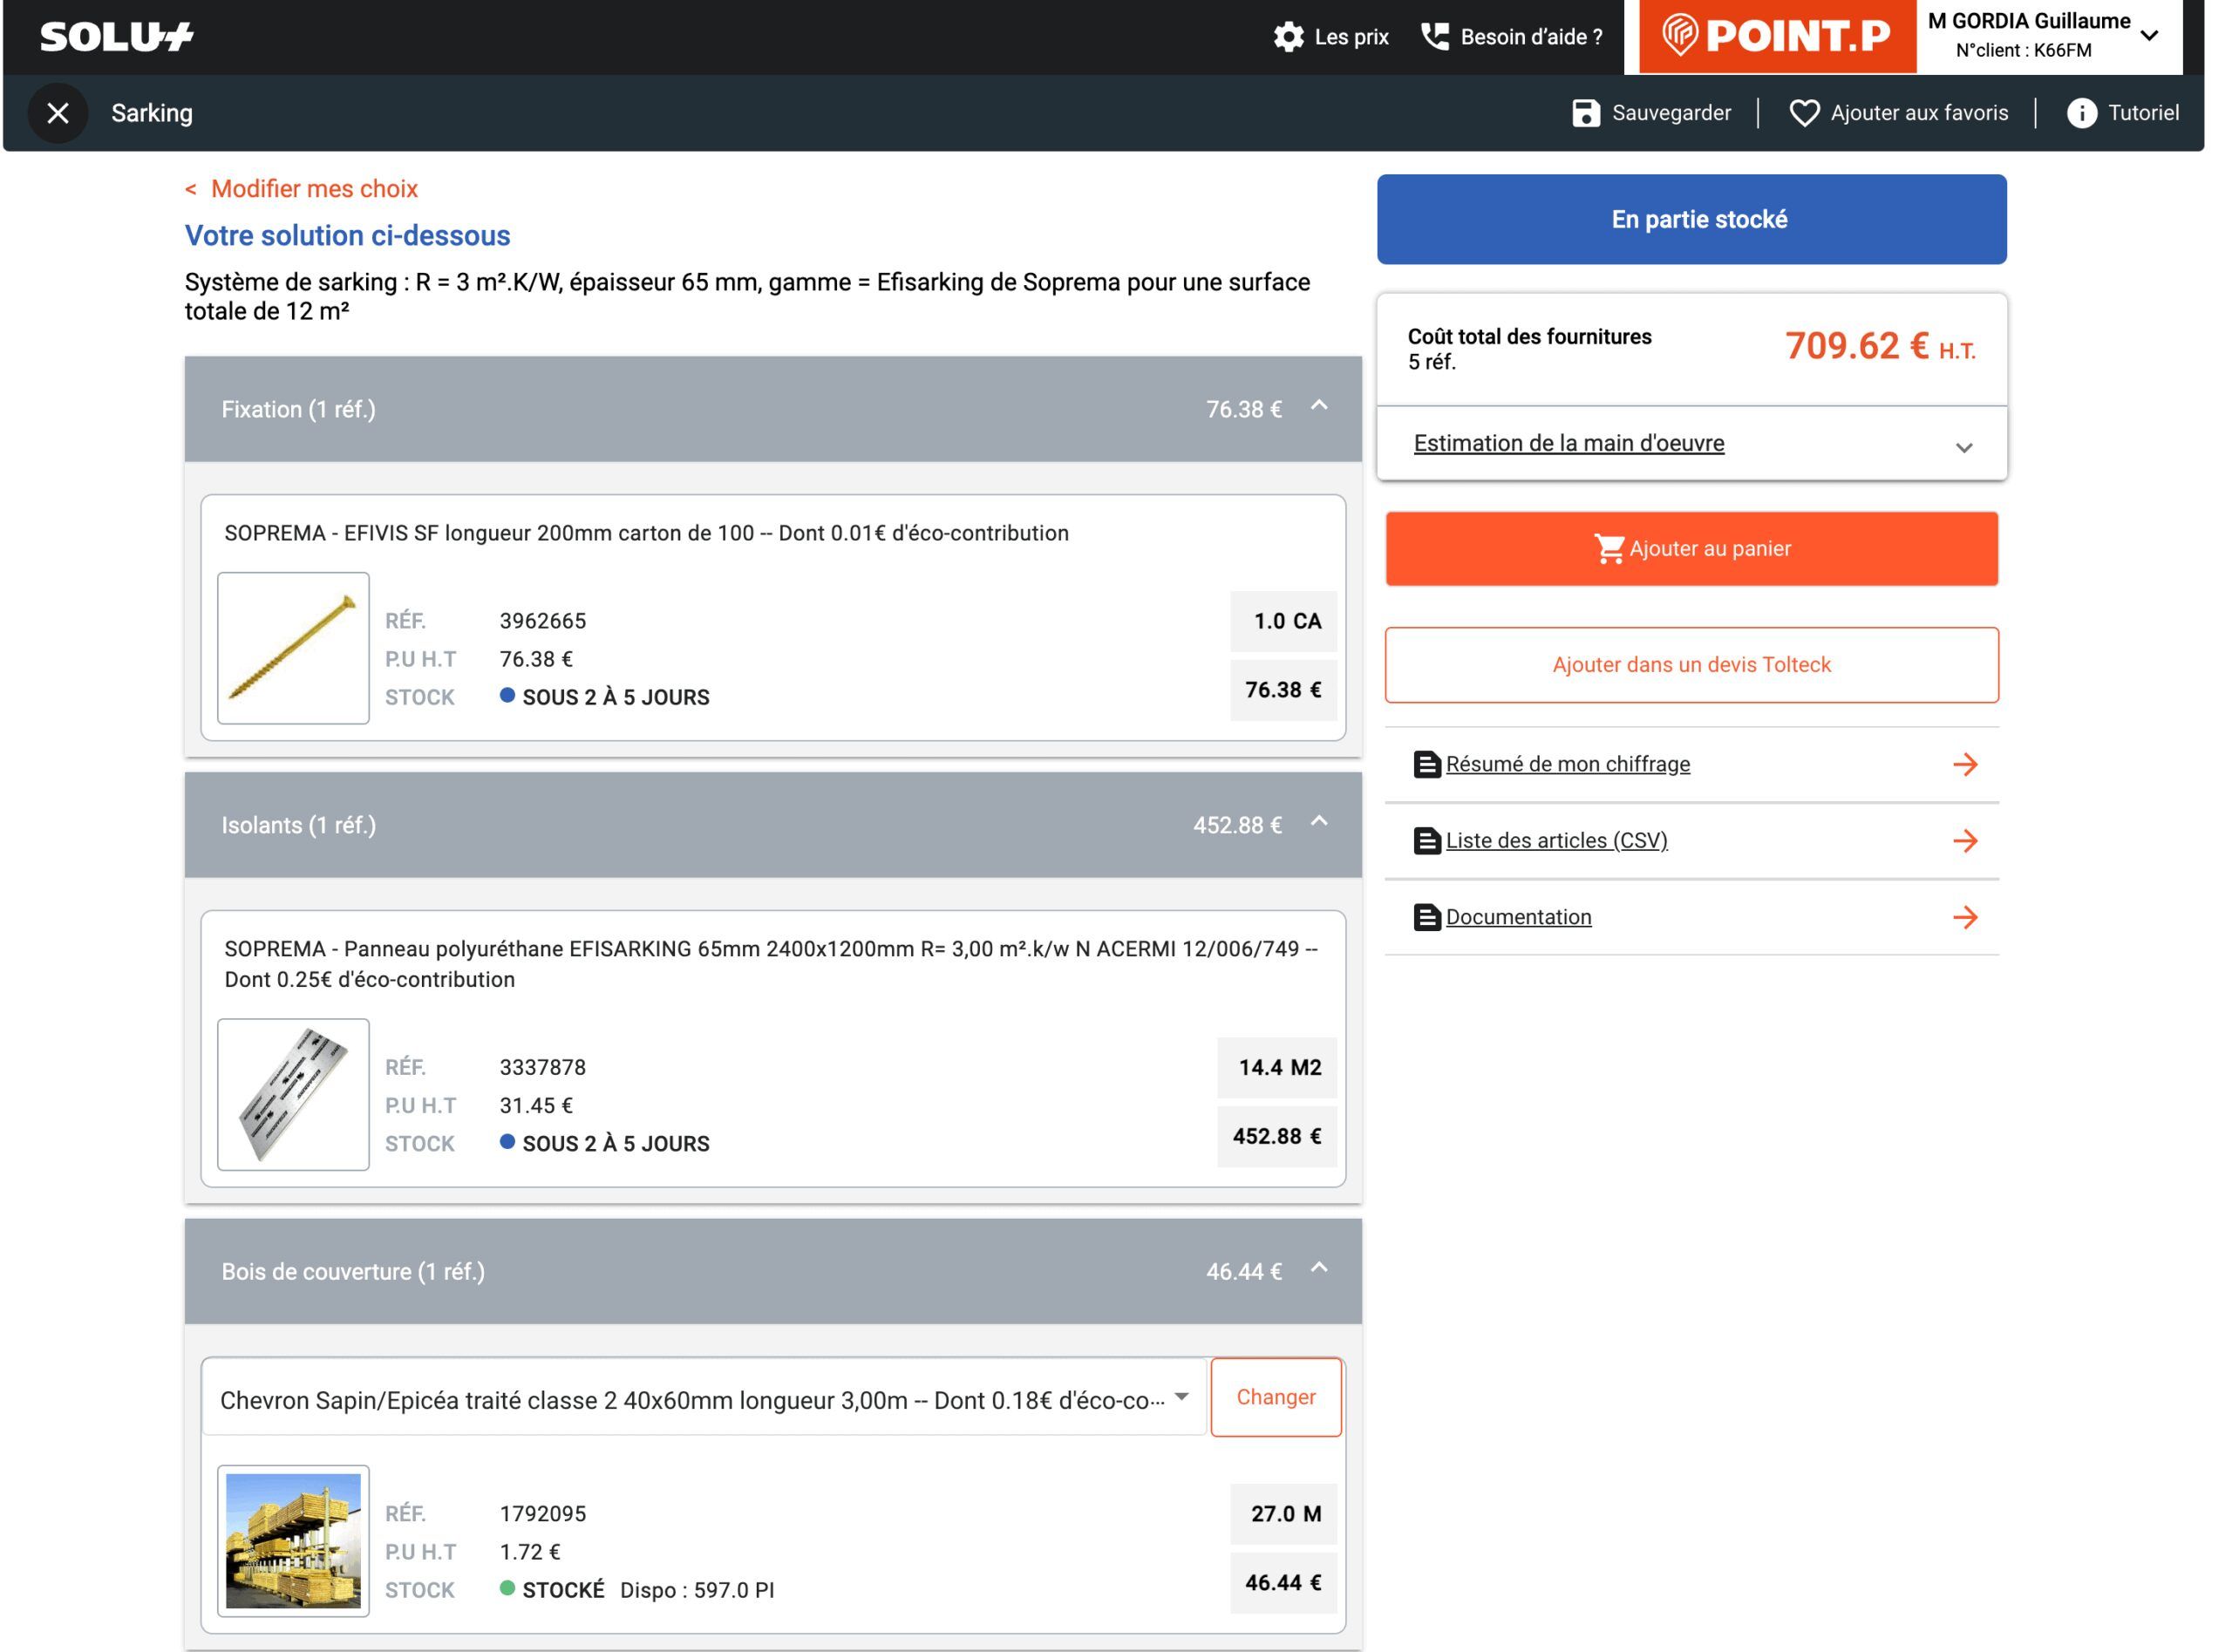This screenshot has width=2232, height=1652.
Task: Click the Sauvegarder floppy disk icon
Action: (1586, 113)
